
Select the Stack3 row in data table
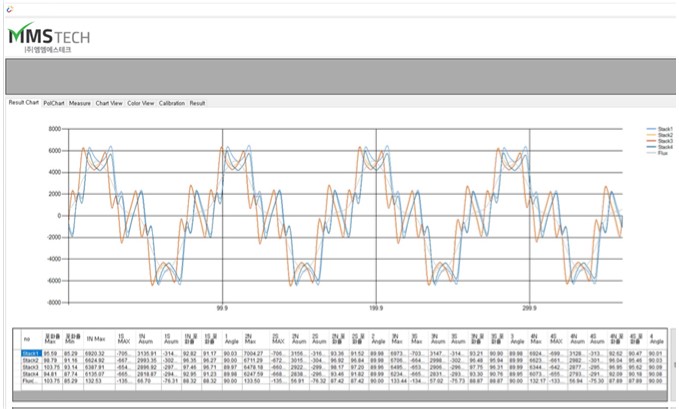click(31, 367)
